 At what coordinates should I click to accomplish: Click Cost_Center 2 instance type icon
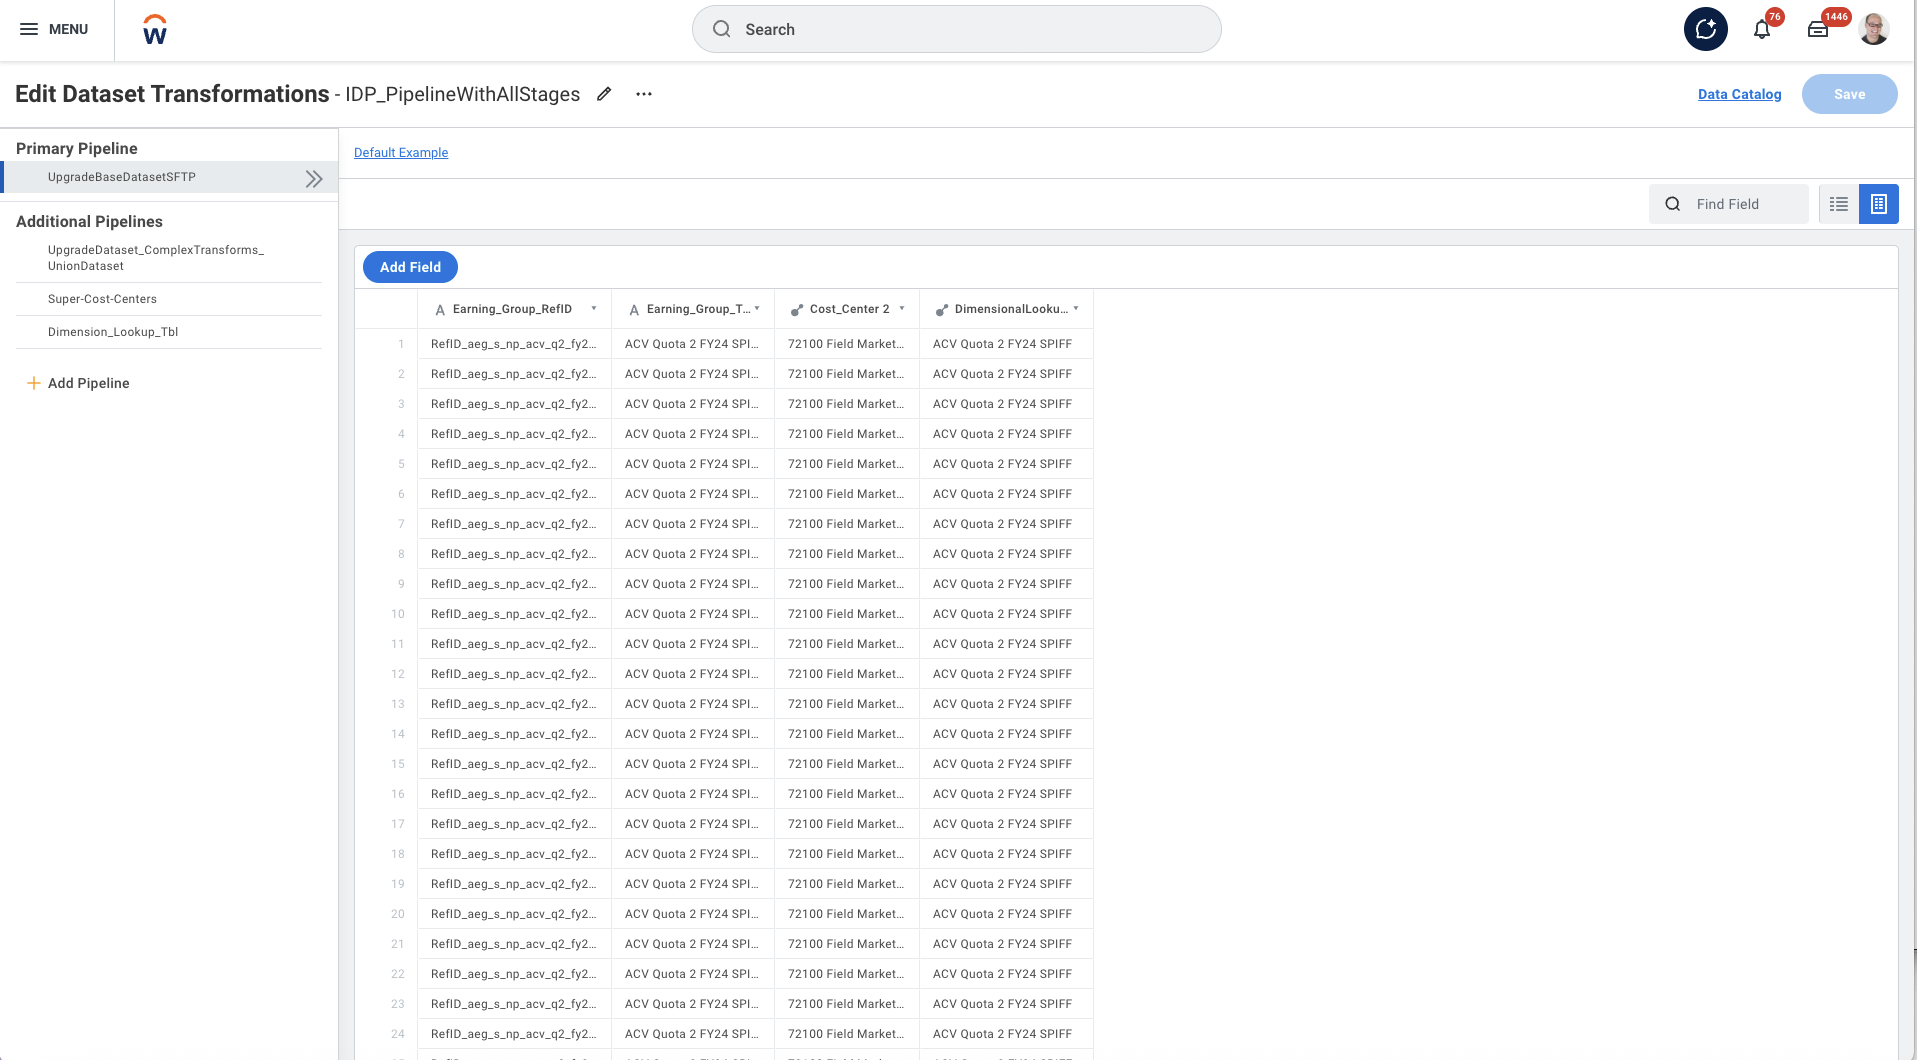pyautogui.click(x=797, y=310)
